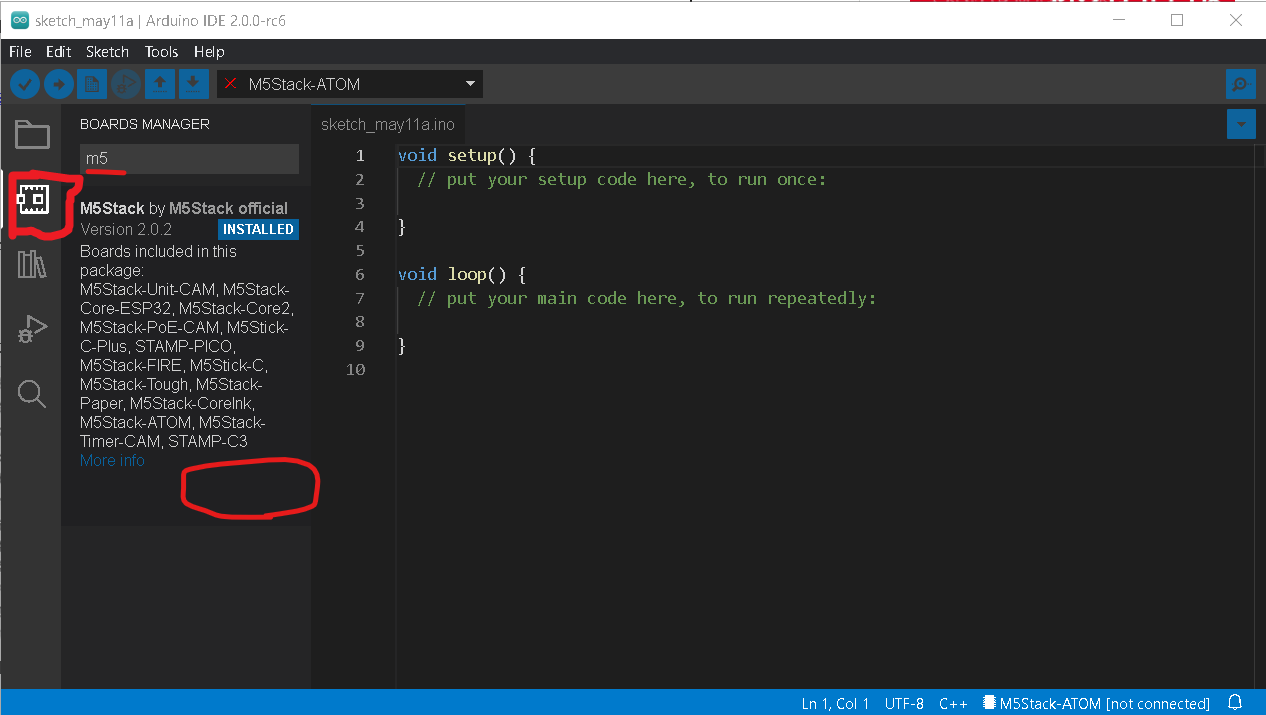Open the Edit menu
Image resolution: width=1266 pixels, height=715 pixels.
59,52
